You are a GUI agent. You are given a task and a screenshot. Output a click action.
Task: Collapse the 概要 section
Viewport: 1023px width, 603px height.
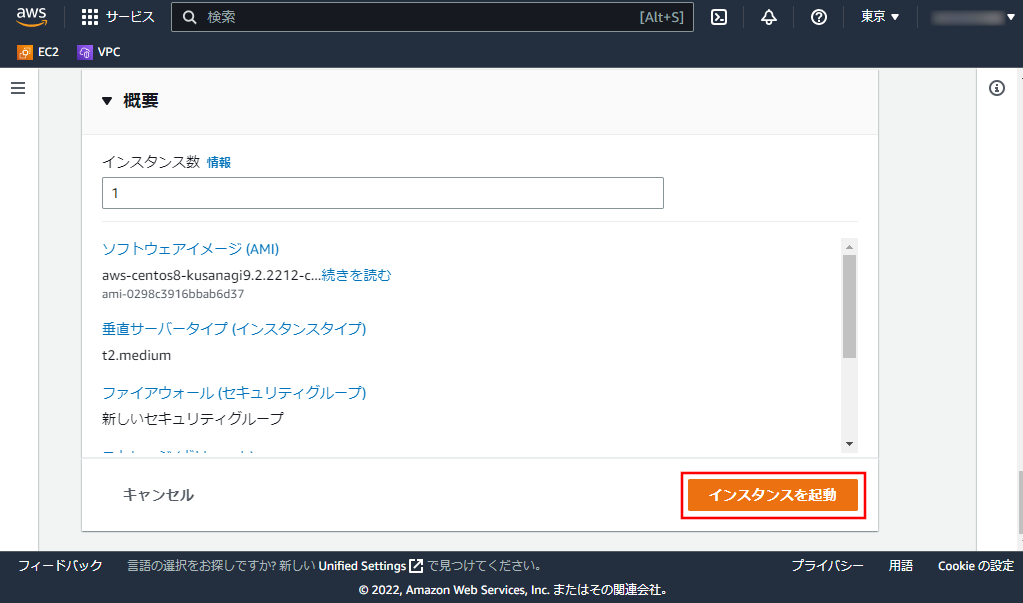pos(108,101)
